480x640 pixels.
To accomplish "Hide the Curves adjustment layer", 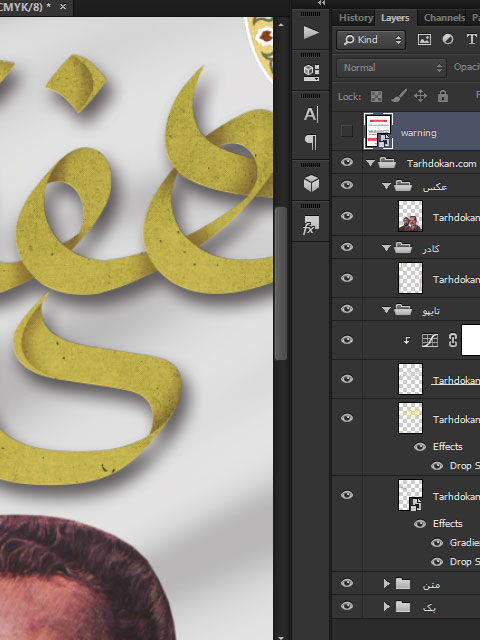I will click(x=347, y=340).
